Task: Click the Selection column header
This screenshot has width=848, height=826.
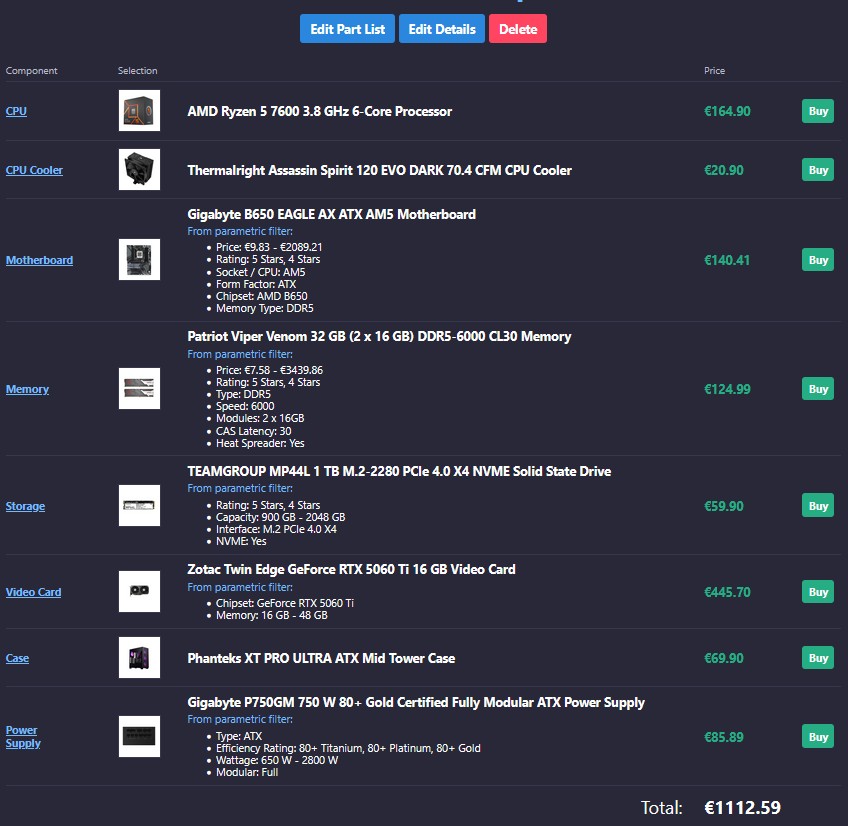Action: (137, 71)
